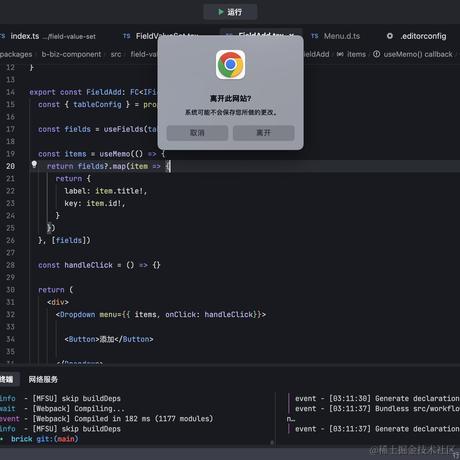Viewport: 460px width, 460px height.
Task: Click 'handleClick' declaration on line 28
Action: (88, 265)
